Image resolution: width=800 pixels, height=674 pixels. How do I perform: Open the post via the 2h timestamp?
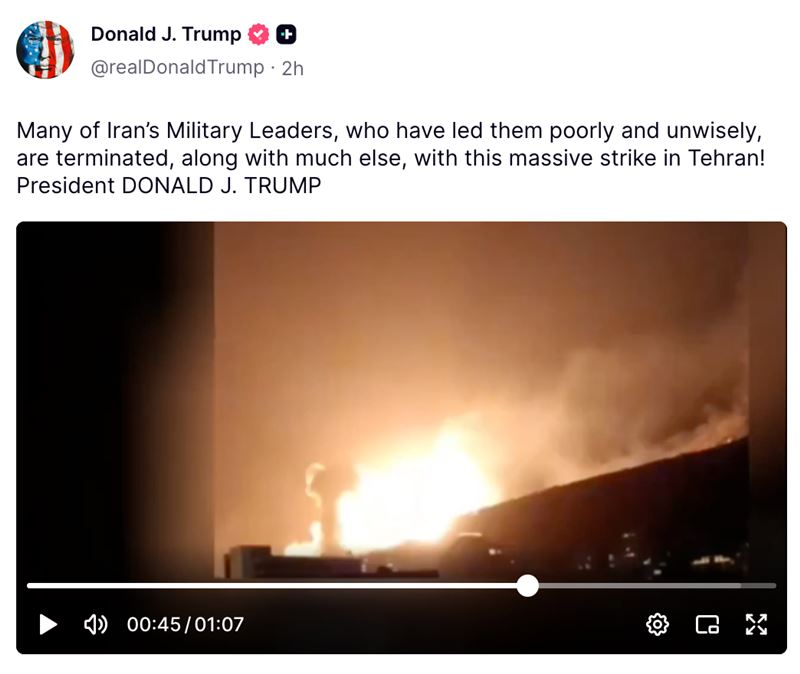tap(292, 68)
